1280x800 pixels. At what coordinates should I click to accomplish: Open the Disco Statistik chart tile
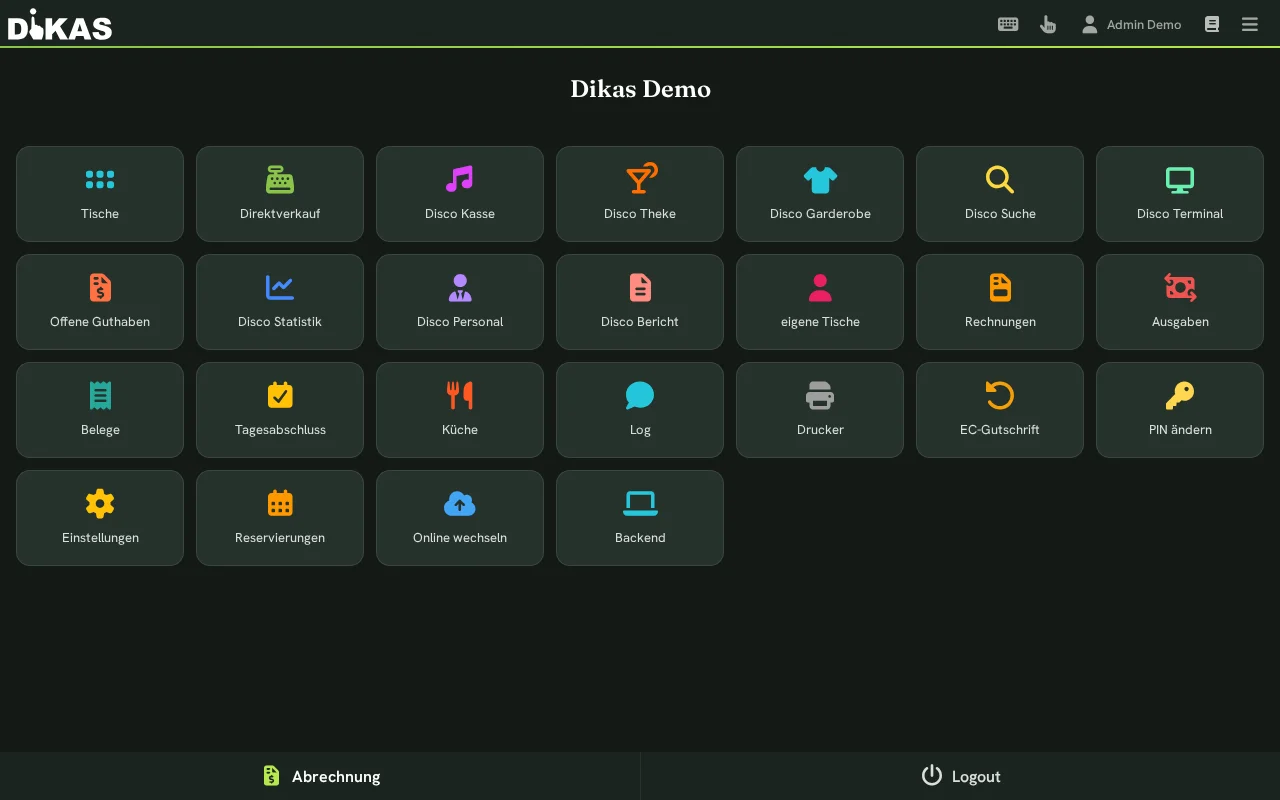(280, 302)
